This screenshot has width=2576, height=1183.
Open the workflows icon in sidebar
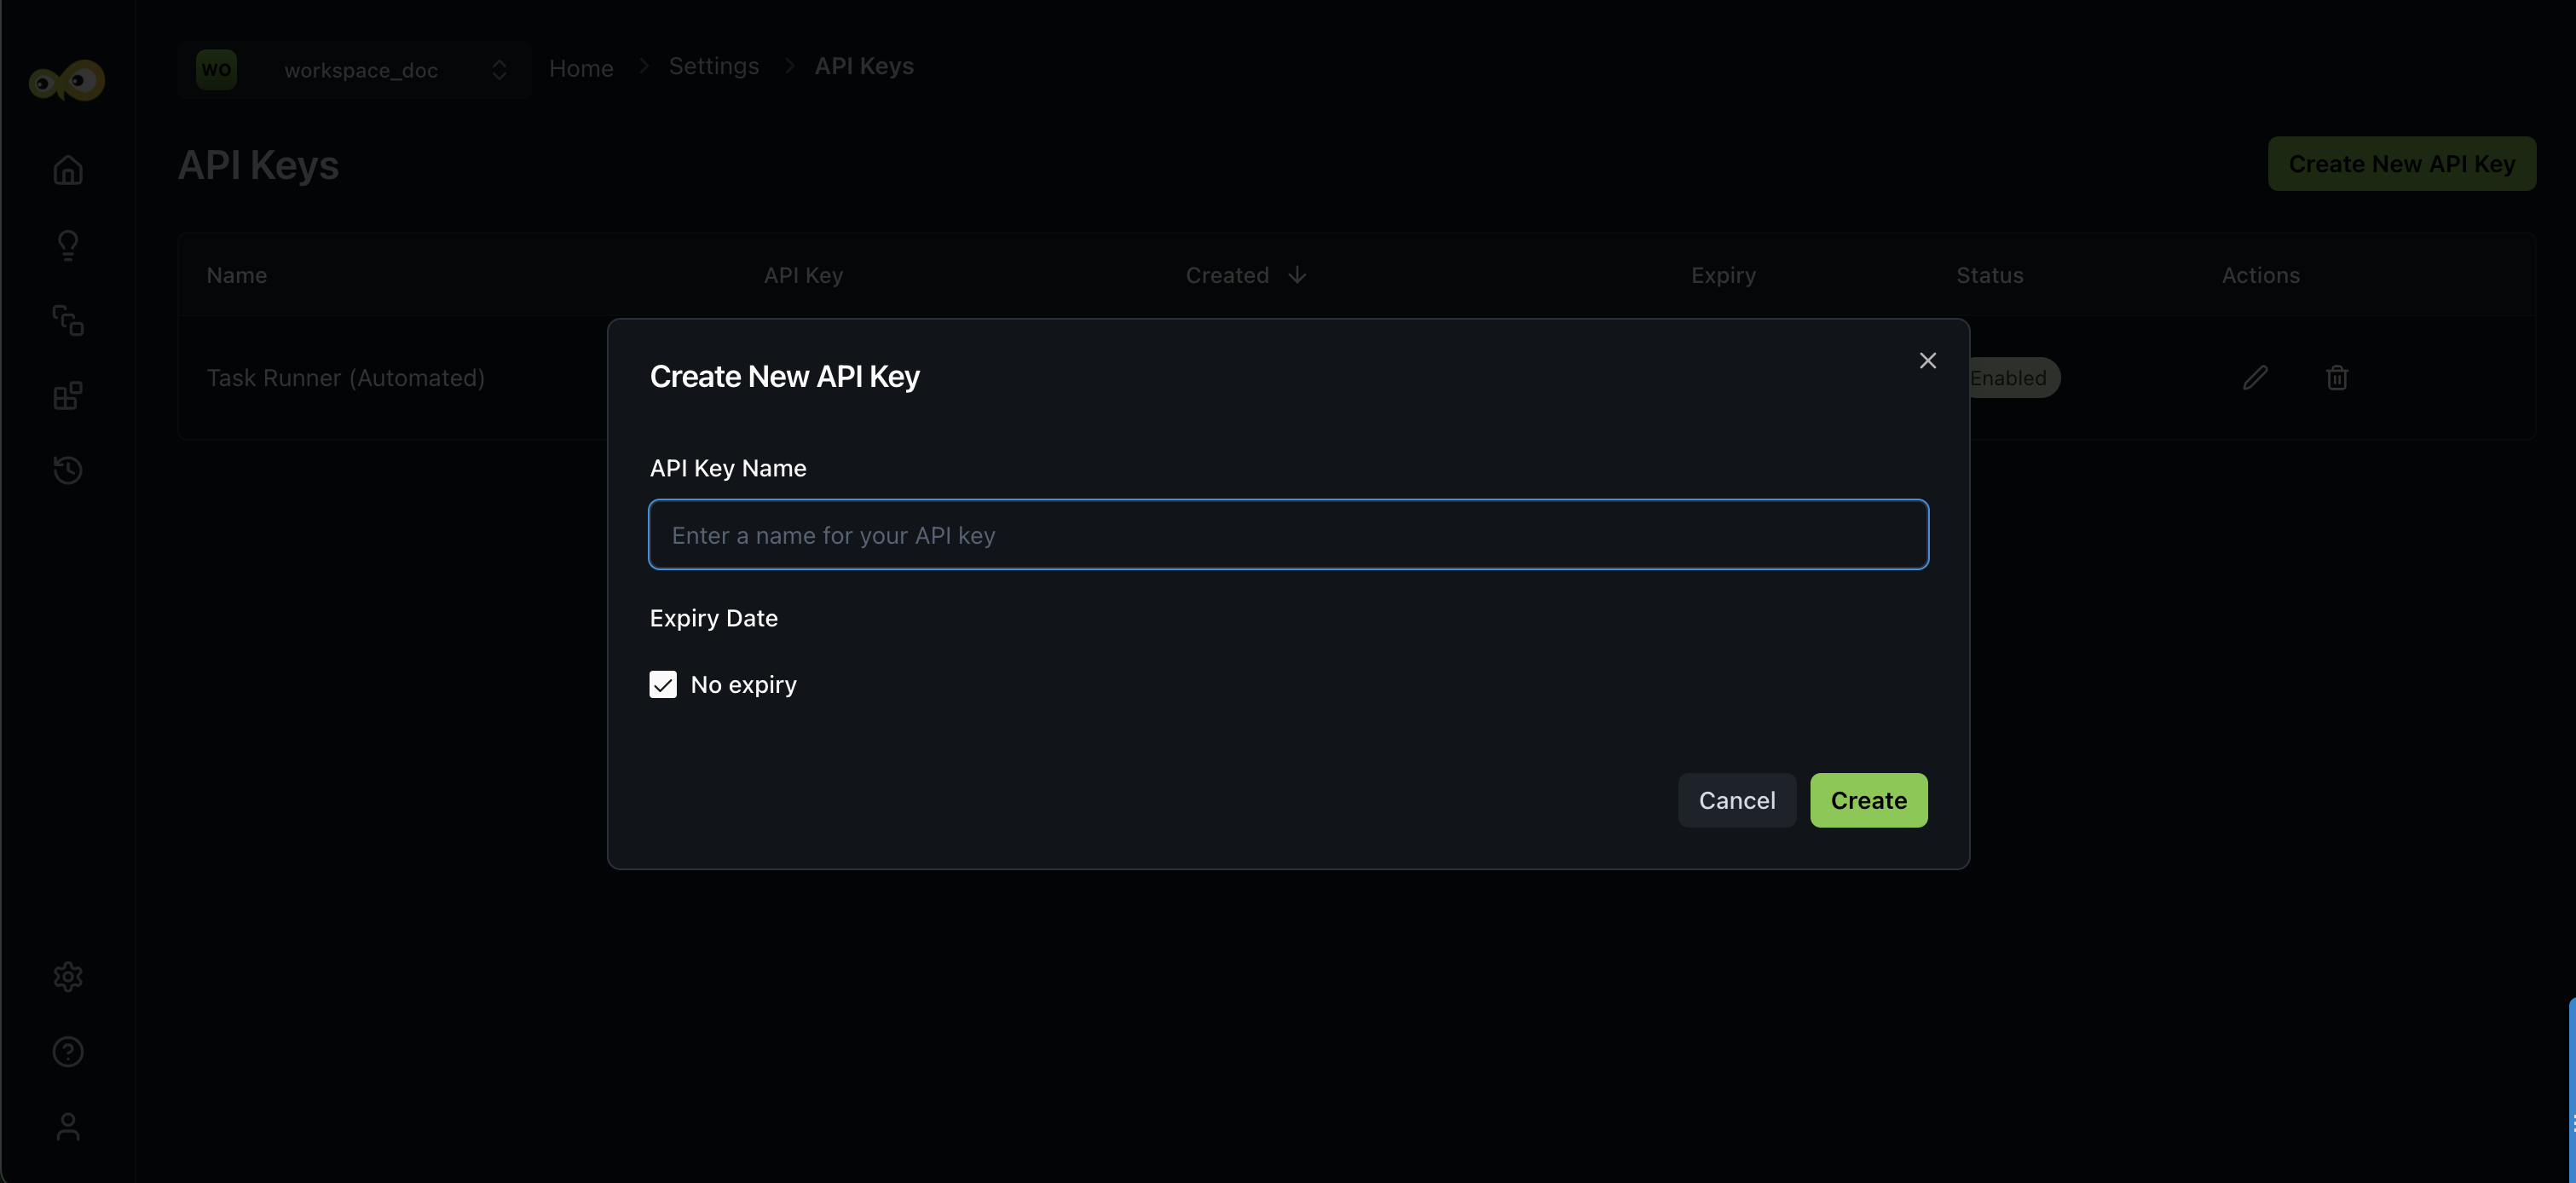tap(68, 320)
